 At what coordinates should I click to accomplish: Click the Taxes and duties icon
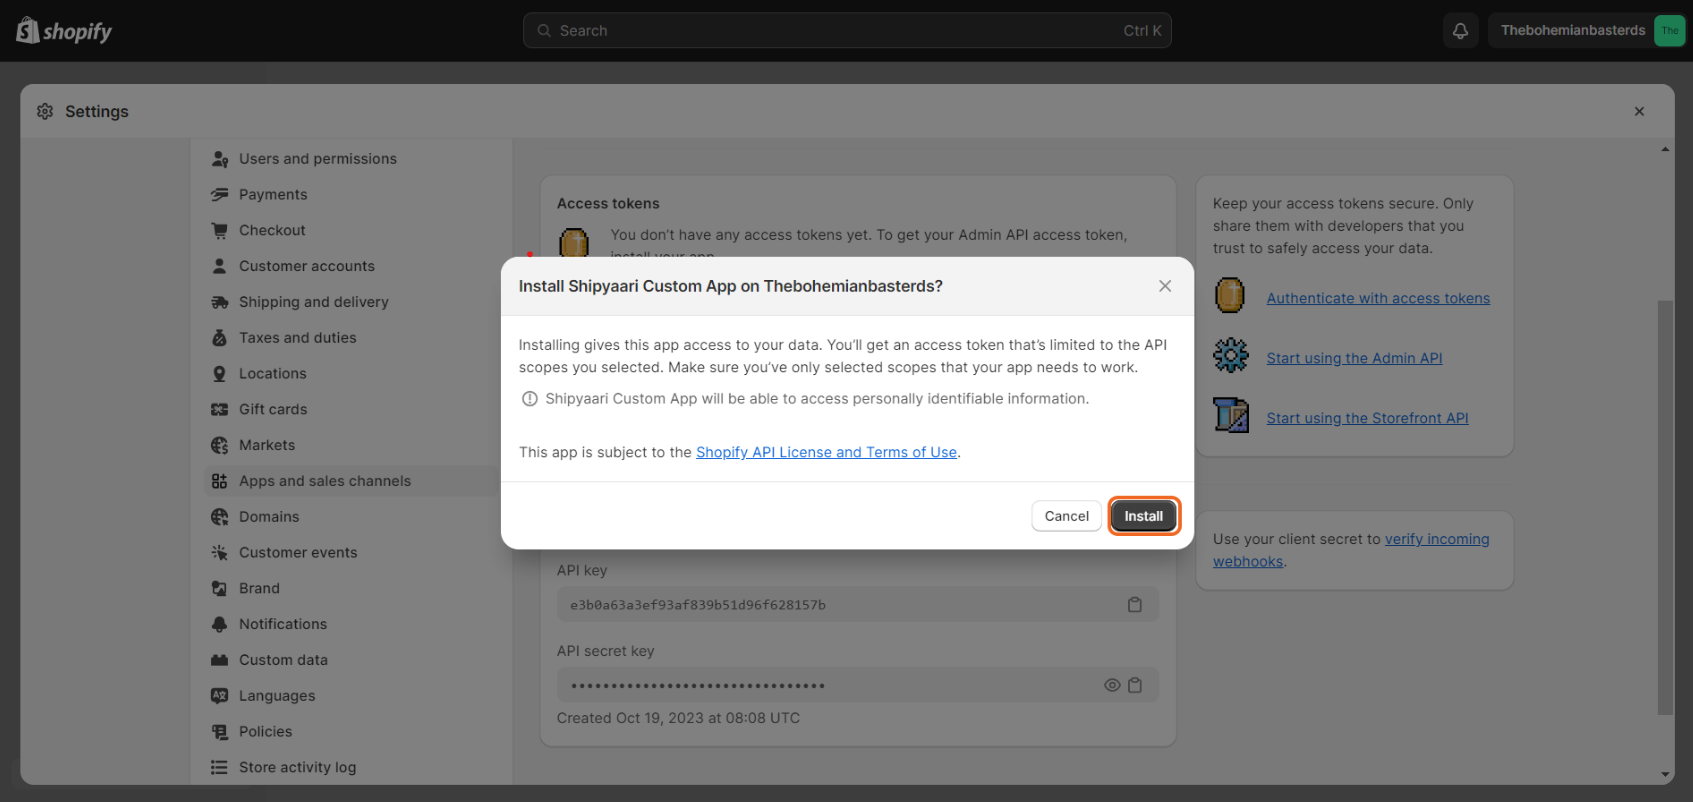coord(220,338)
